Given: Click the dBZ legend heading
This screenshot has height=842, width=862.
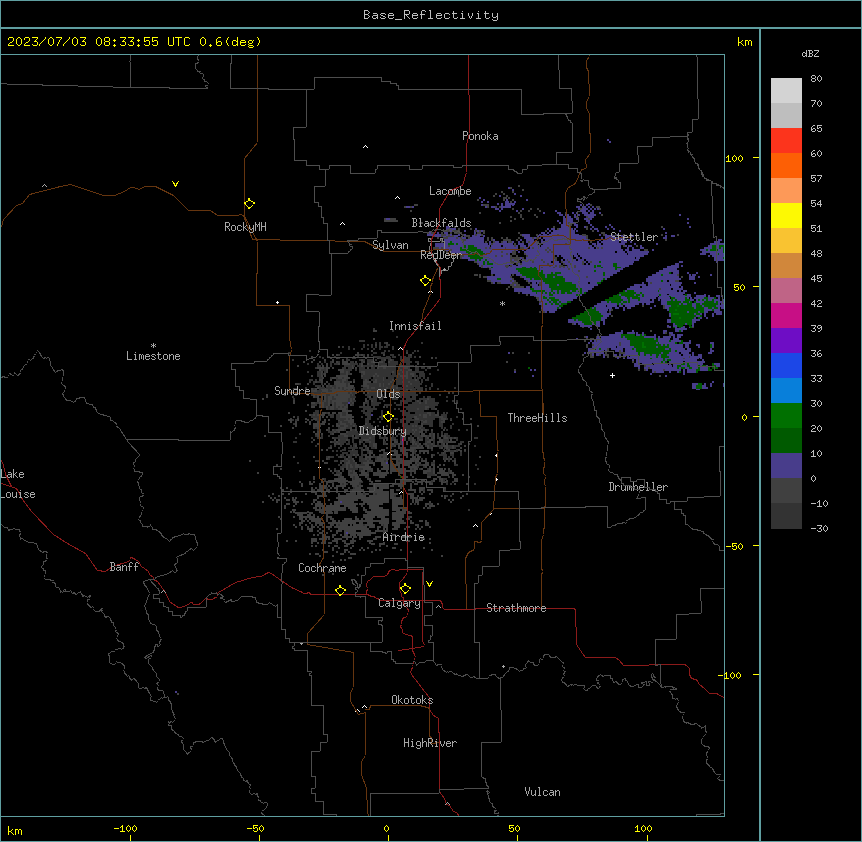Looking at the screenshot, I should tap(810, 54).
